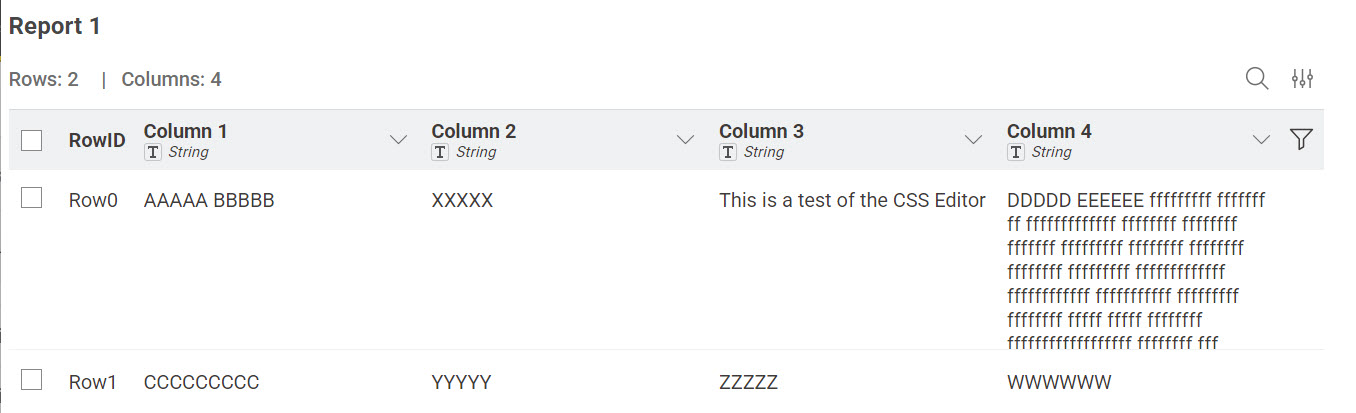Expand the Column 1 dropdown chevron
This screenshot has width=1356, height=413.
coord(398,140)
